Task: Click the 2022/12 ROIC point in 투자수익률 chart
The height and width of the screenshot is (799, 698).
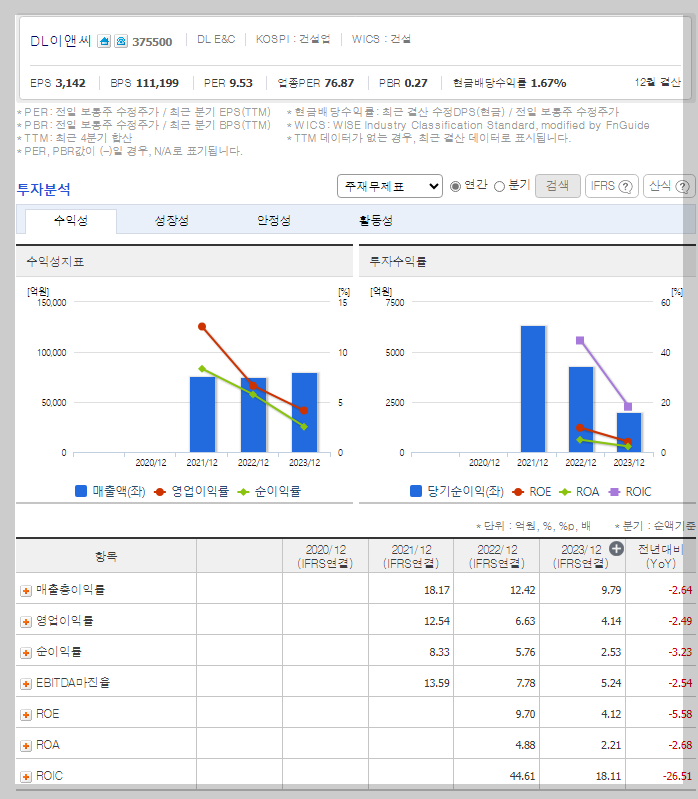Action: coord(580,340)
